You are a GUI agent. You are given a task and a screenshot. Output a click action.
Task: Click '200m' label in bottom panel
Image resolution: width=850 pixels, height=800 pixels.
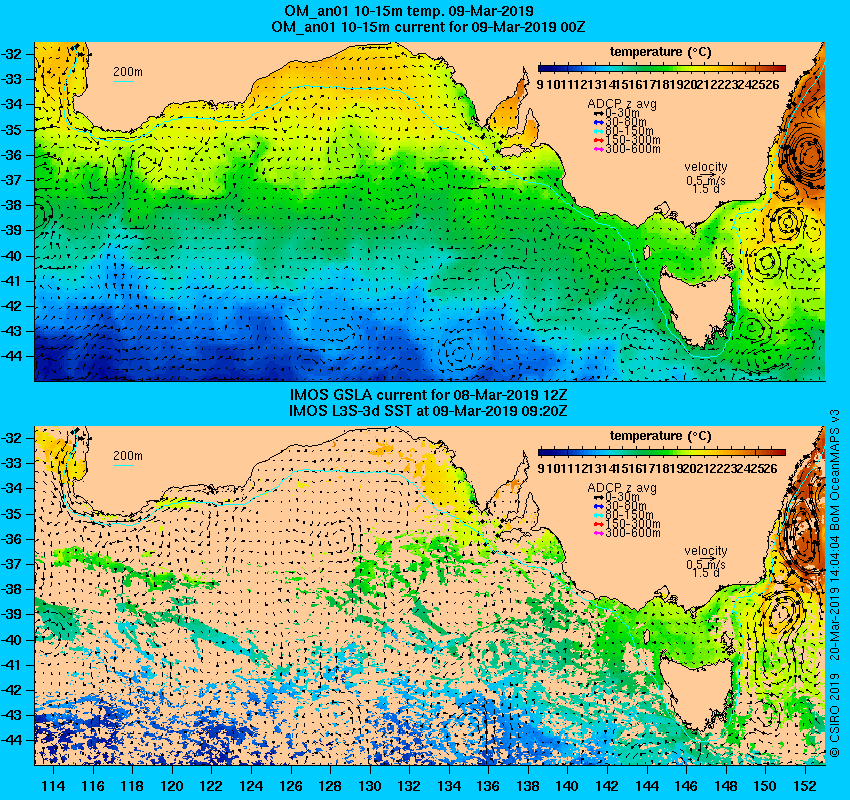128,456
